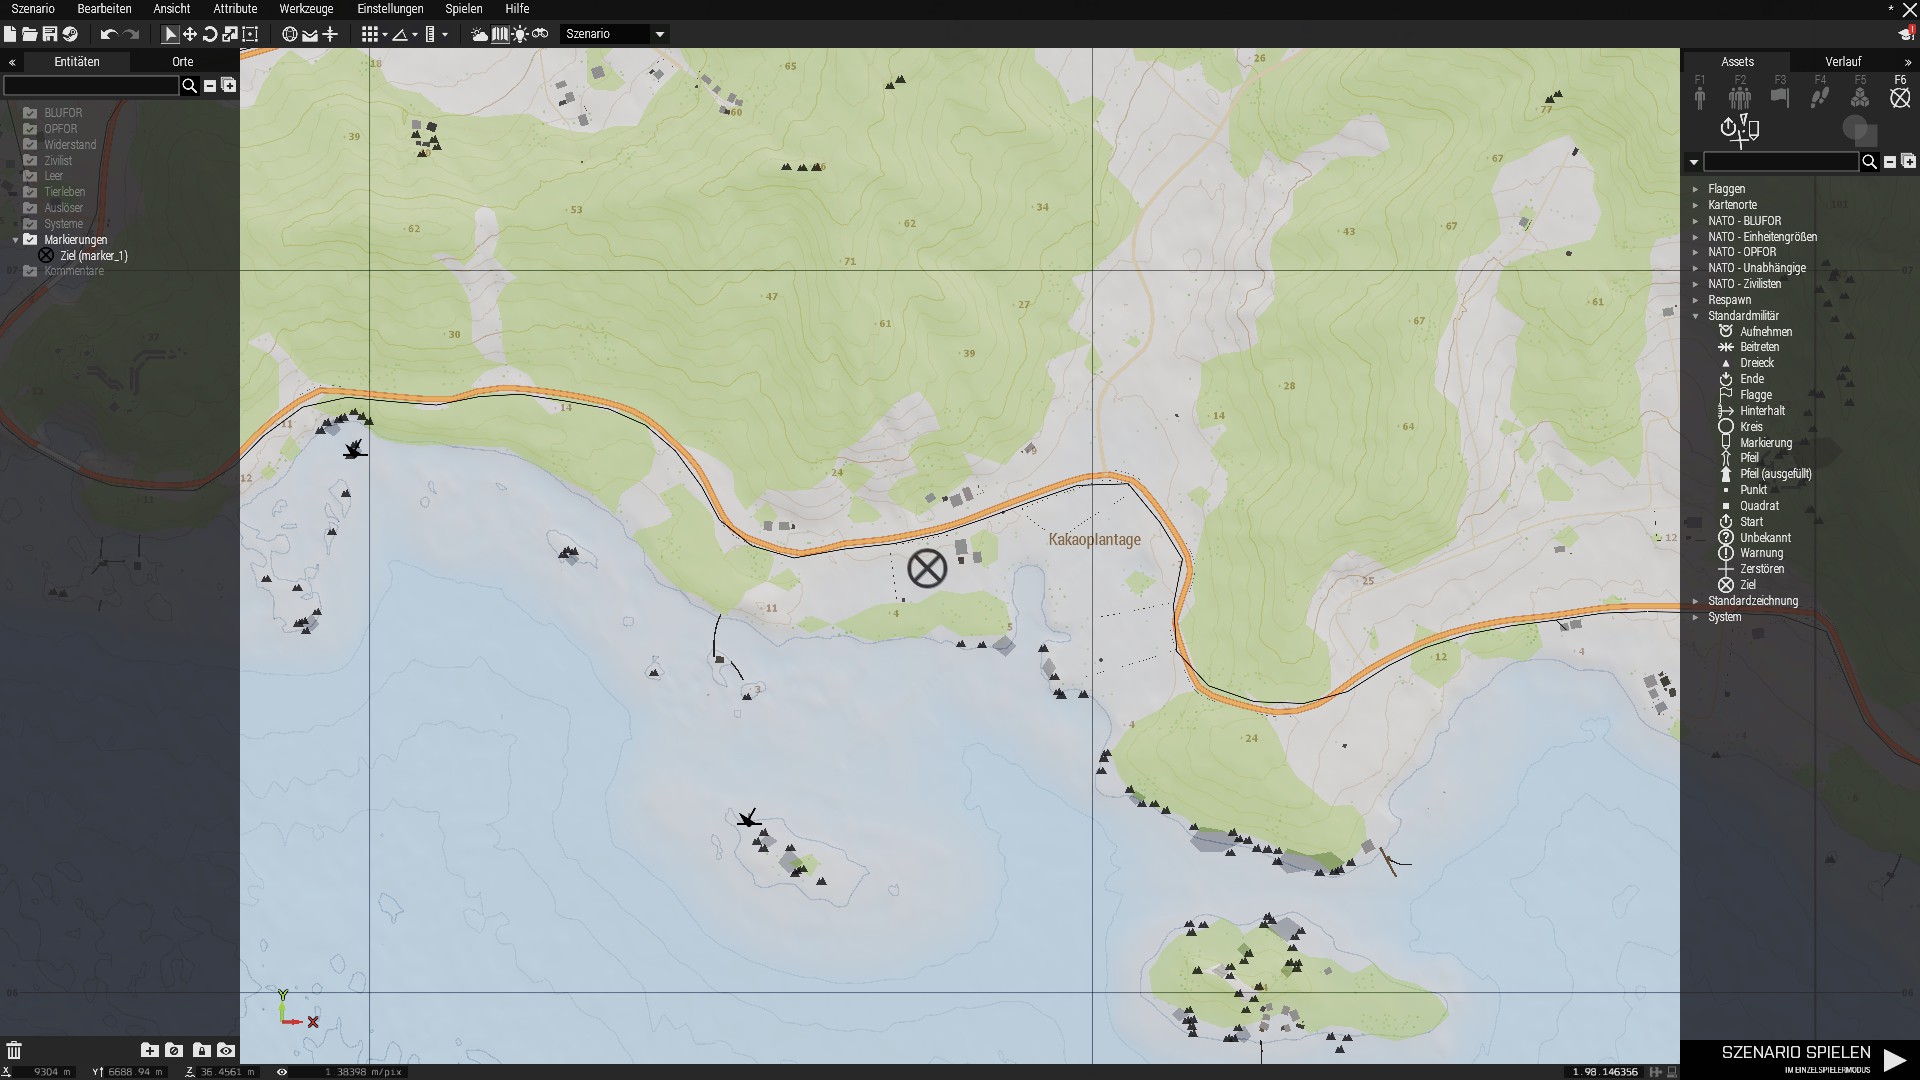This screenshot has height=1080, width=1920.
Task: Toggle the Tierleben layer checkbox
Action: pyautogui.click(x=30, y=192)
